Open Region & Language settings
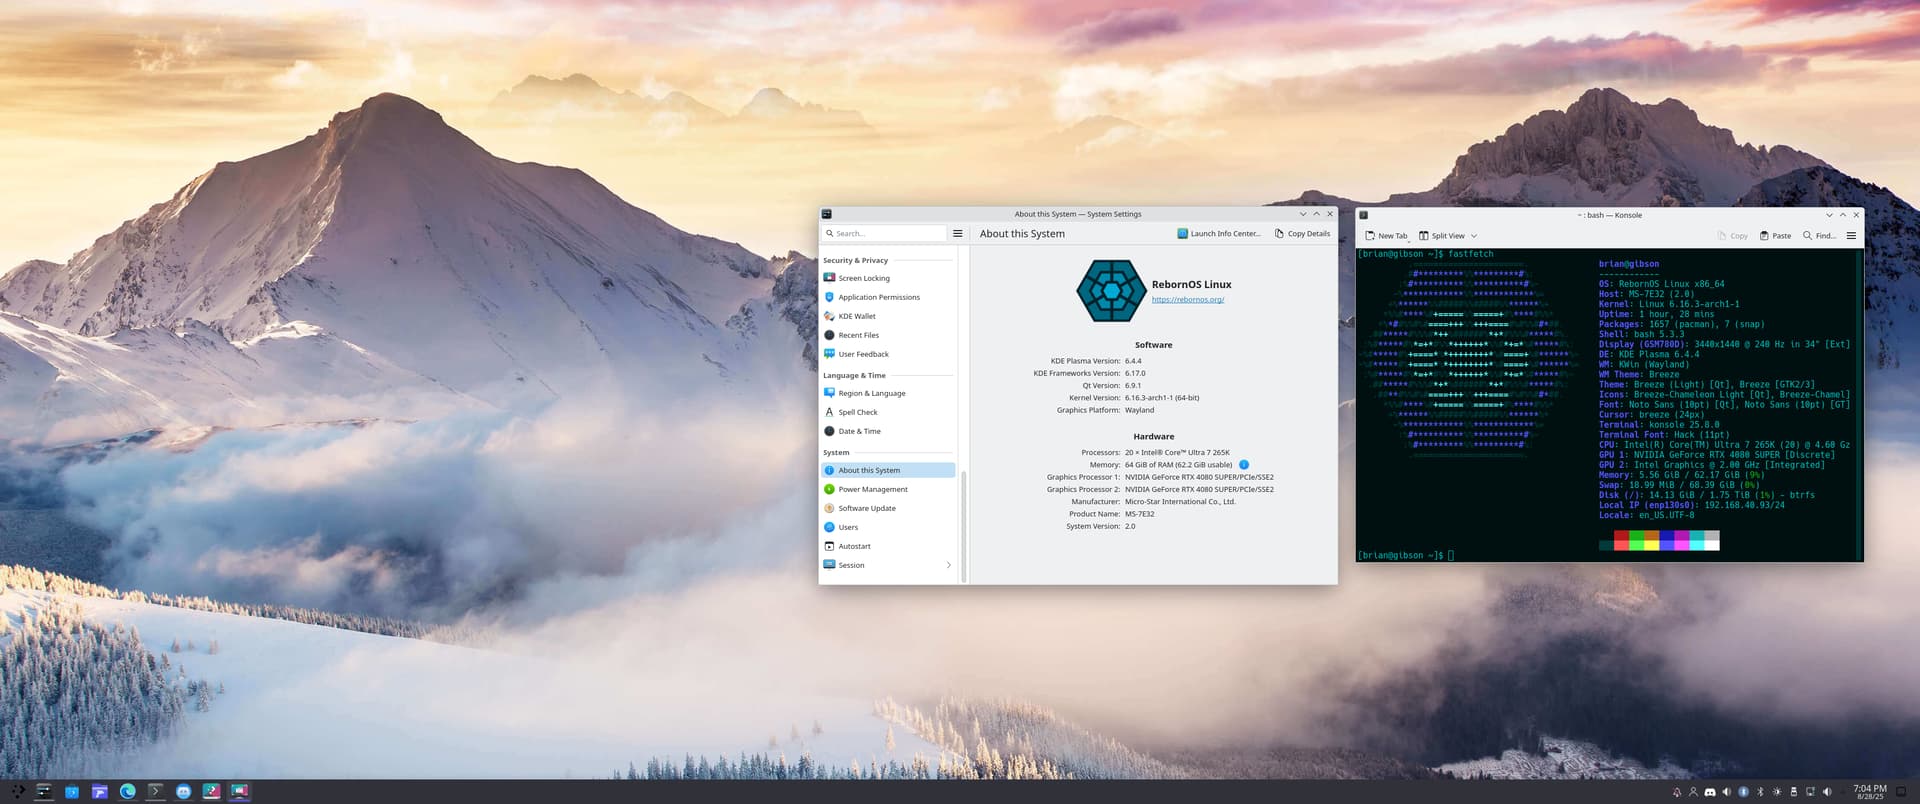The image size is (1920, 804). tap(888, 393)
